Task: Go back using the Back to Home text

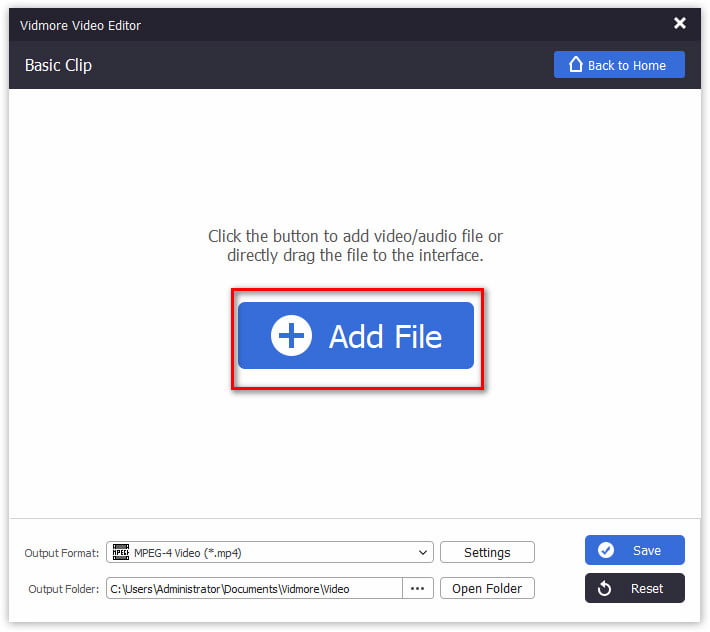Action: coord(627,65)
